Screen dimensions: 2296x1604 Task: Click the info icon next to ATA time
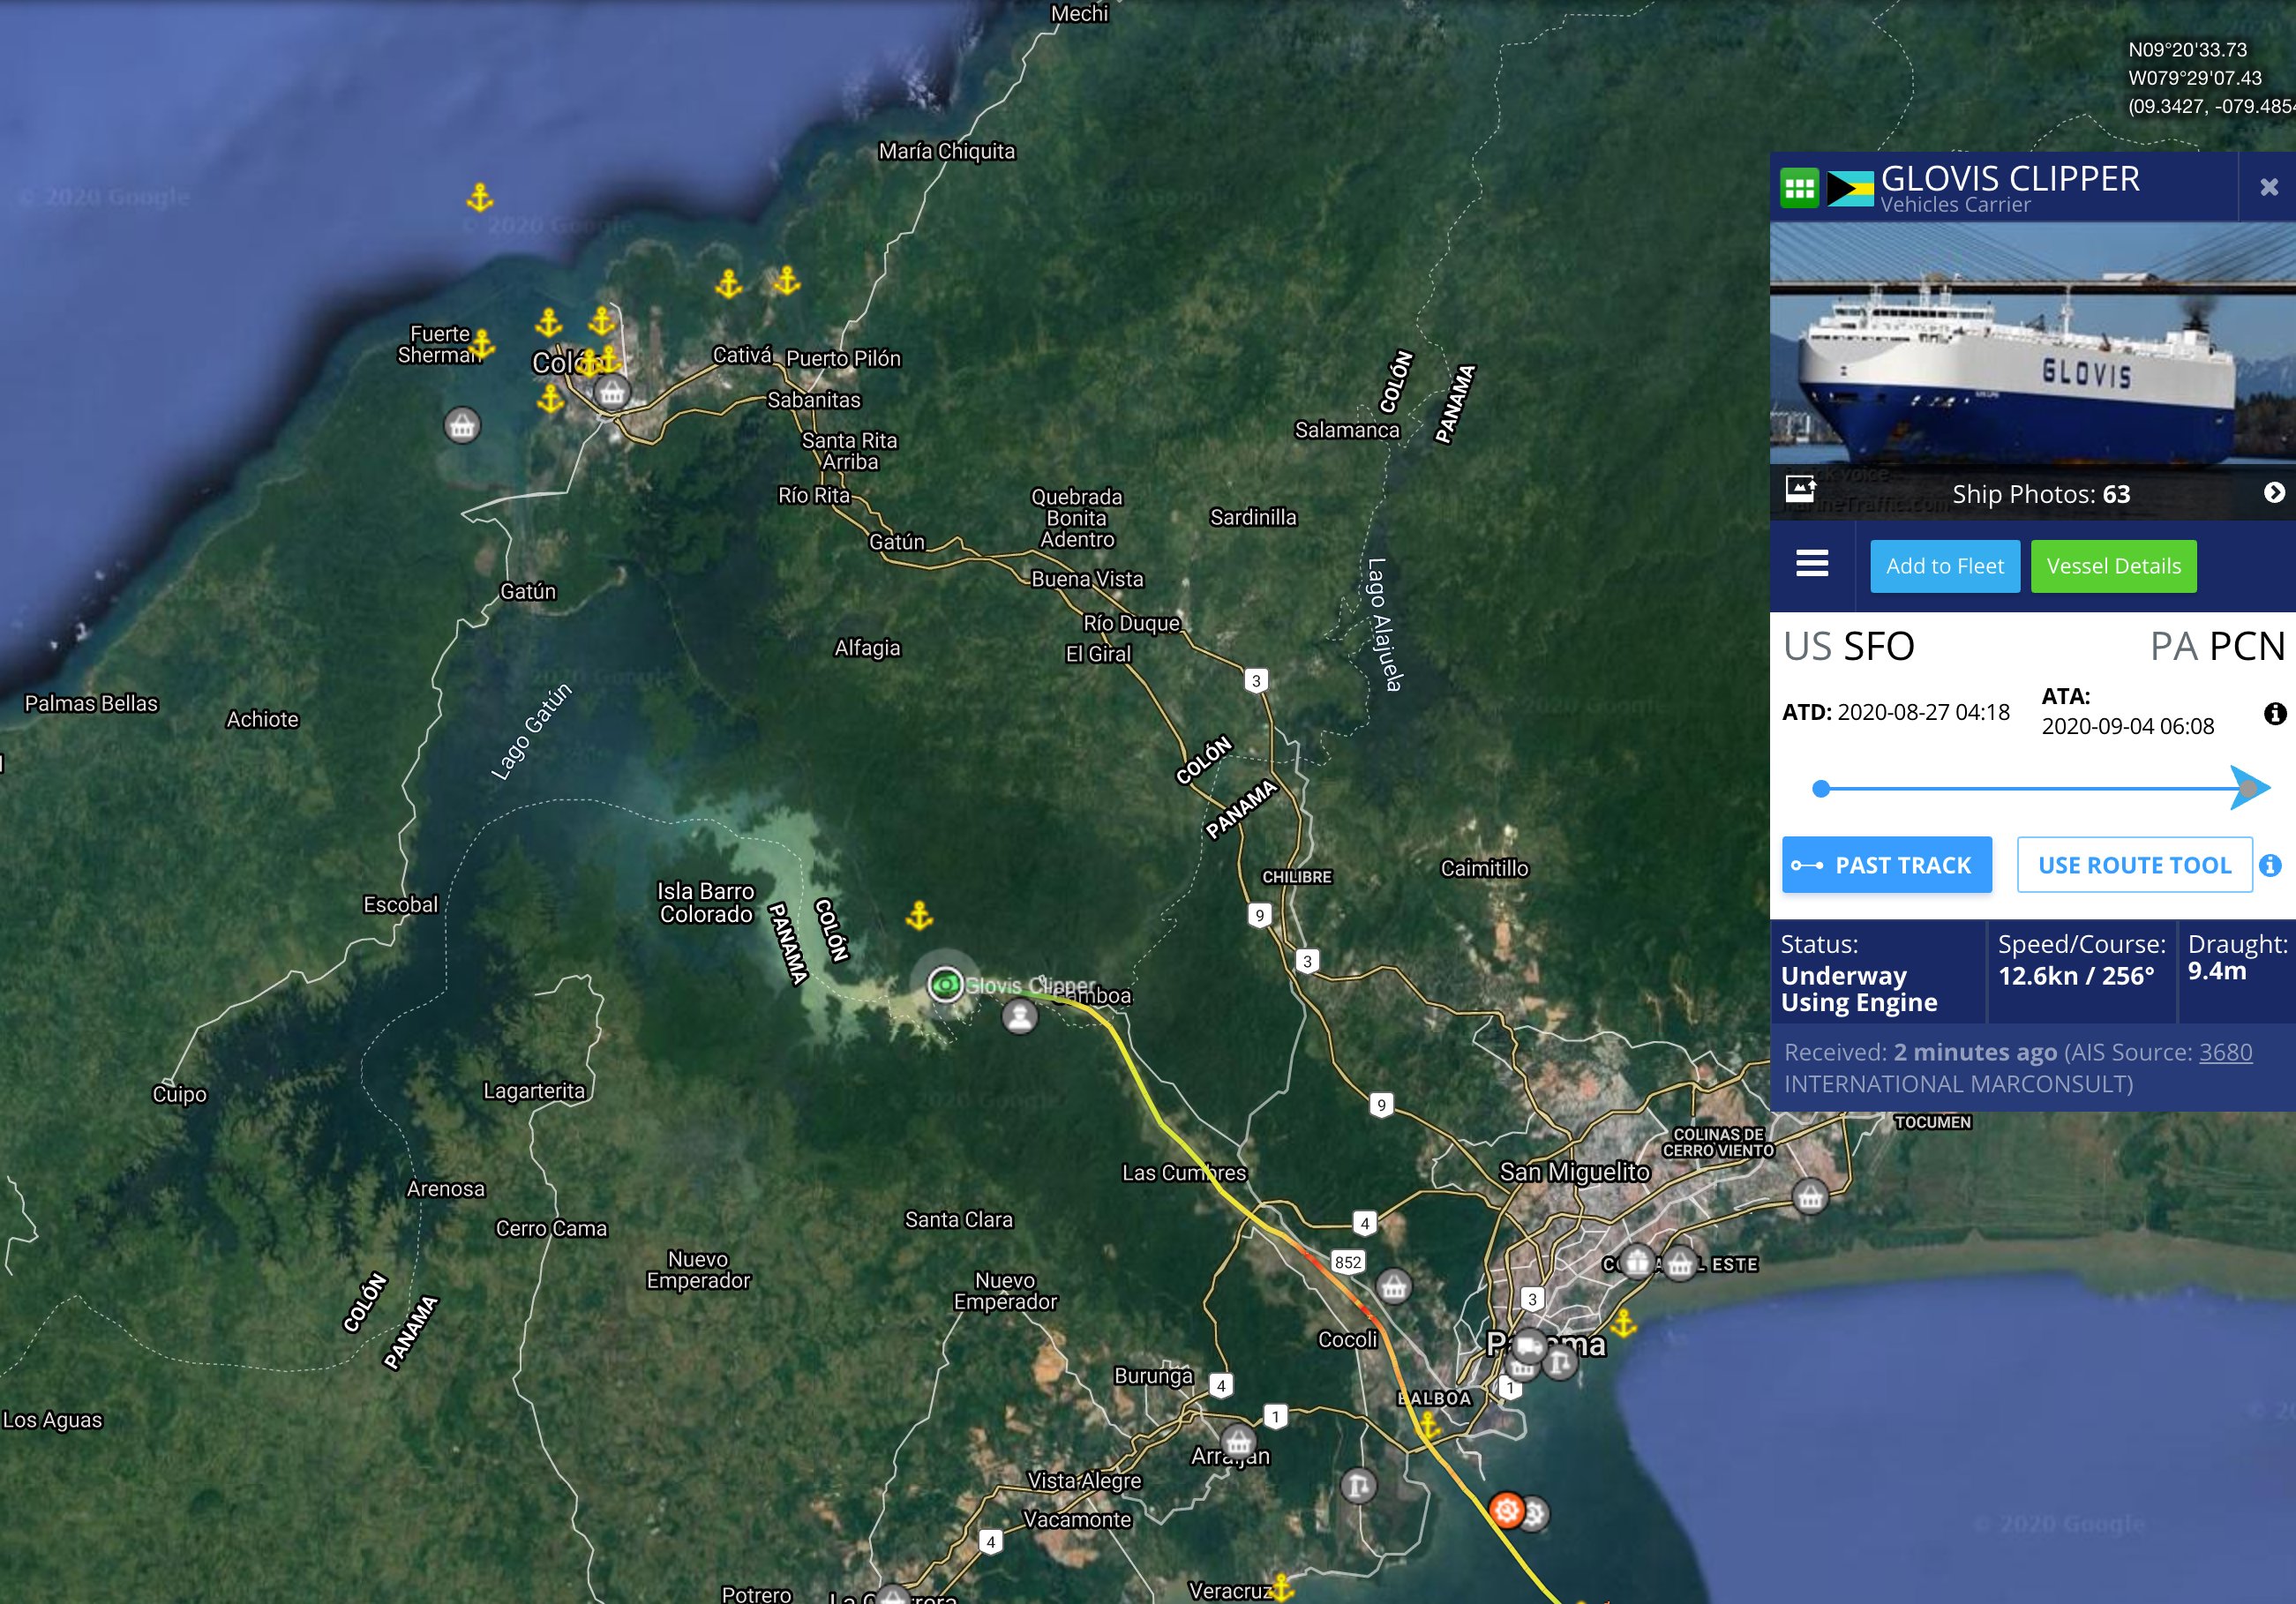click(2274, 713)
